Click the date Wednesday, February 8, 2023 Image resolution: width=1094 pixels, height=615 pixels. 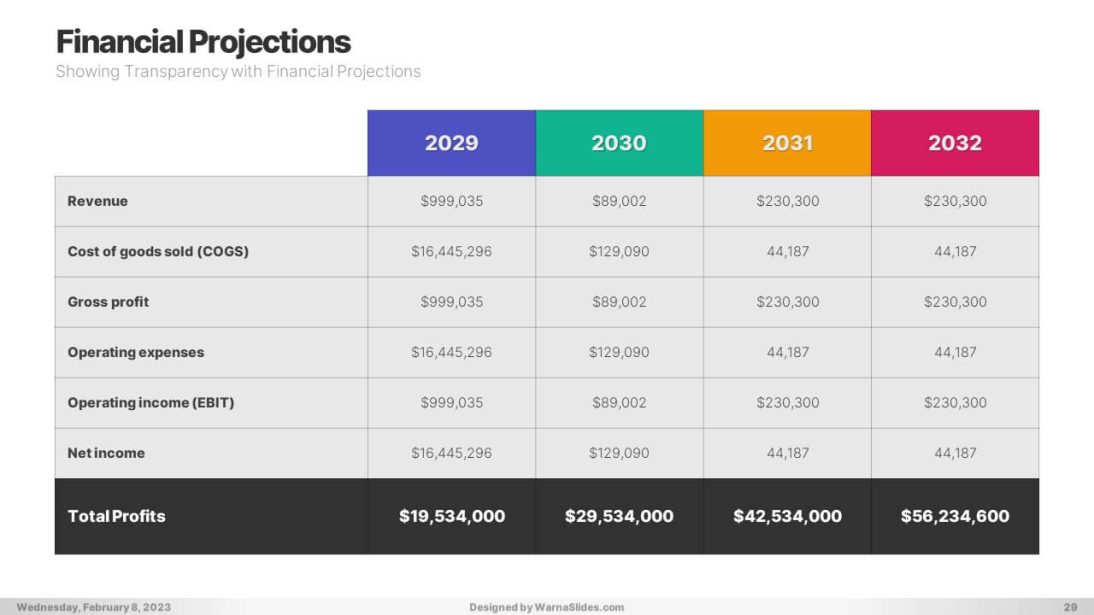93,607
